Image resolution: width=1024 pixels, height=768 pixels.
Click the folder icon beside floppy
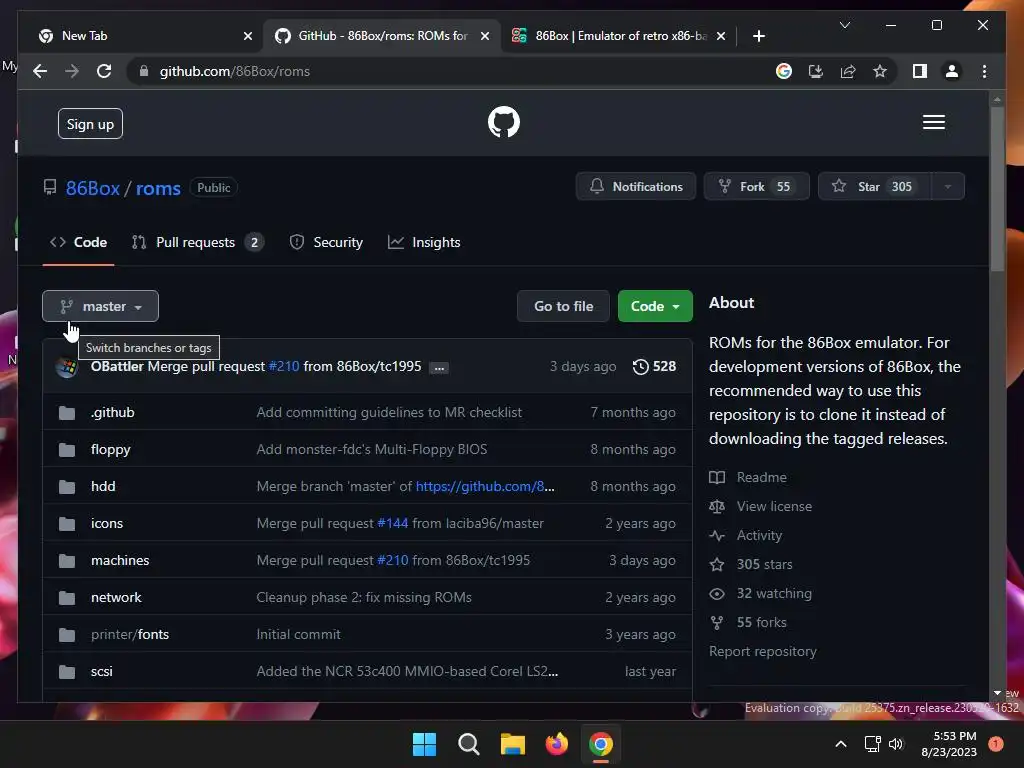(x=67, y=449)
